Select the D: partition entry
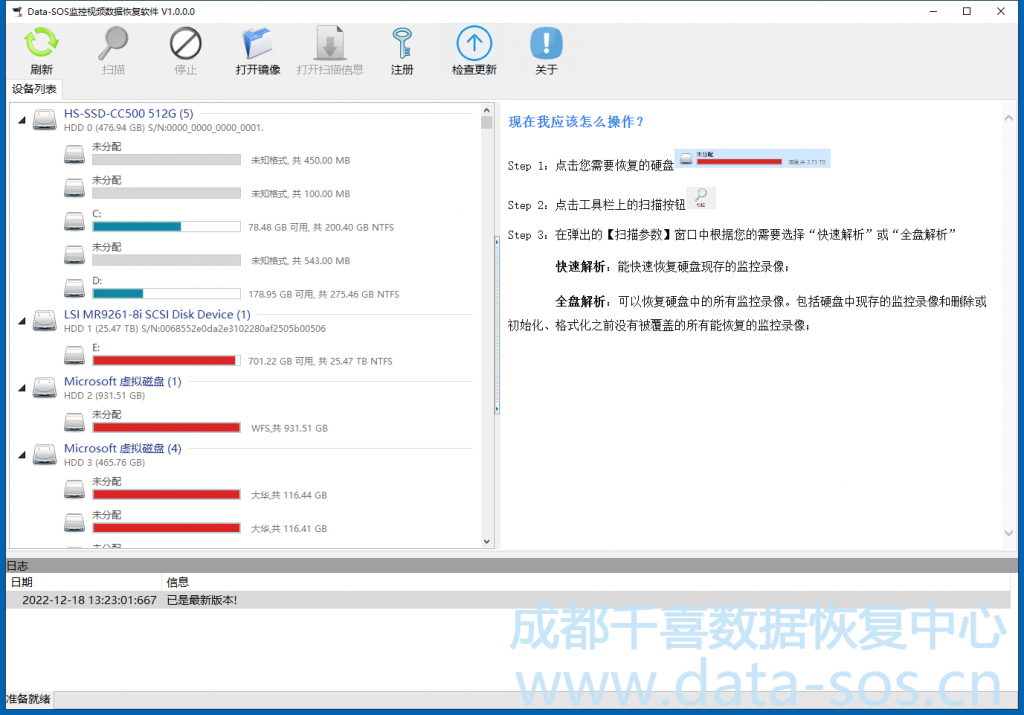 click(165, 288)
